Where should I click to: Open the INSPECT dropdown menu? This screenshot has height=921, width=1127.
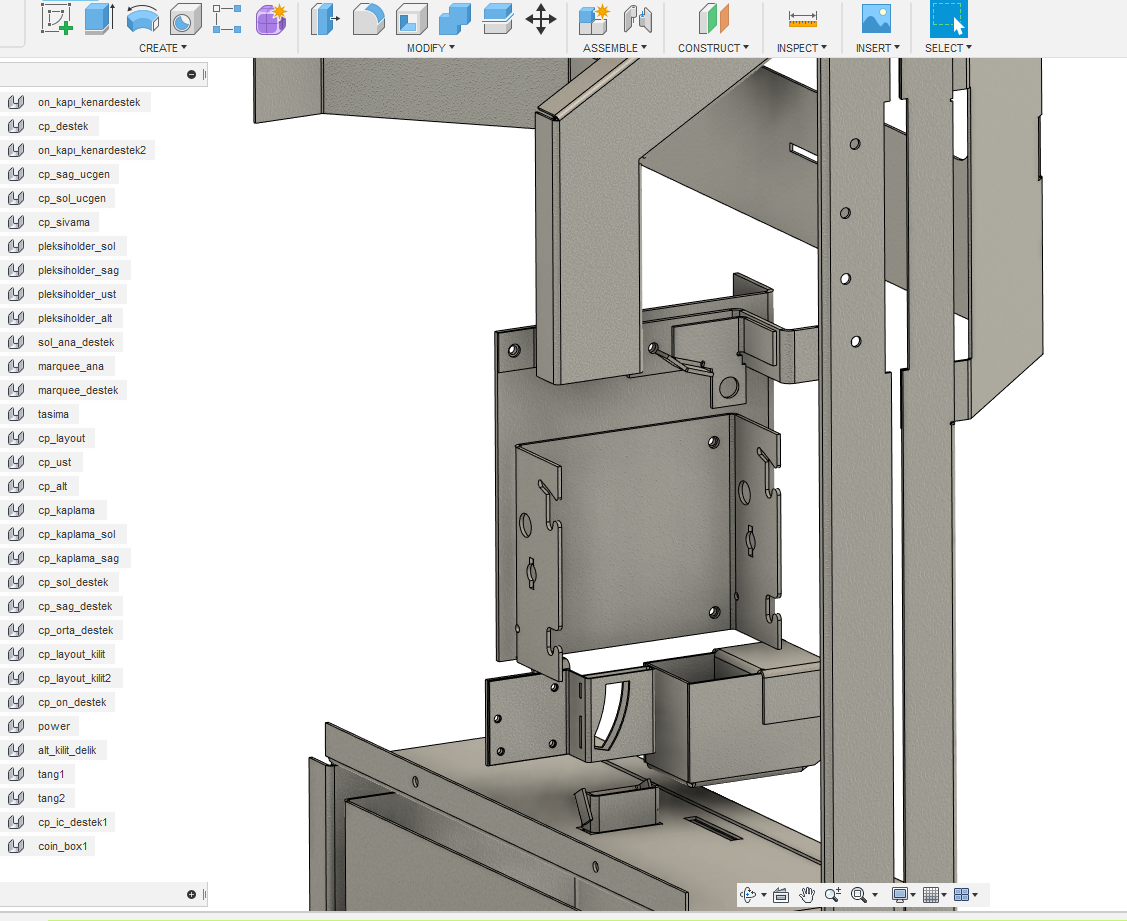coord(801,48)
